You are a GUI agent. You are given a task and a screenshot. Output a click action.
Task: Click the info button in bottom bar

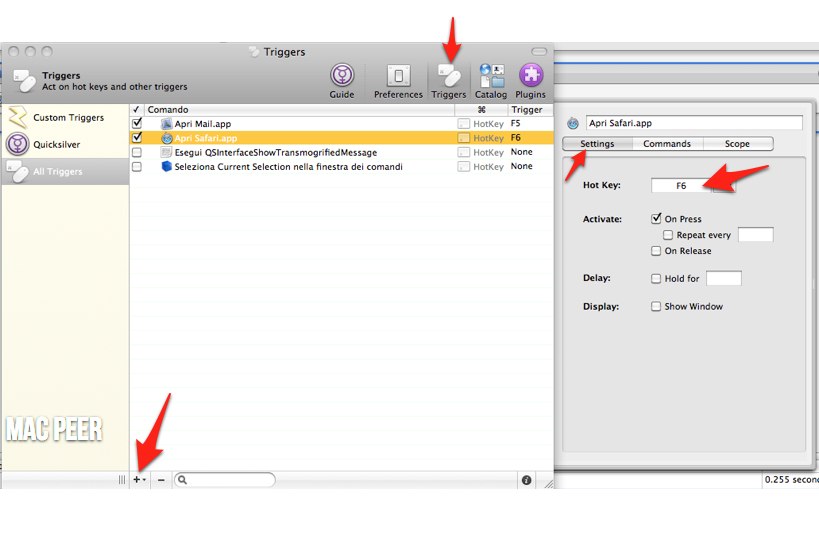click(x=526, y=480)
